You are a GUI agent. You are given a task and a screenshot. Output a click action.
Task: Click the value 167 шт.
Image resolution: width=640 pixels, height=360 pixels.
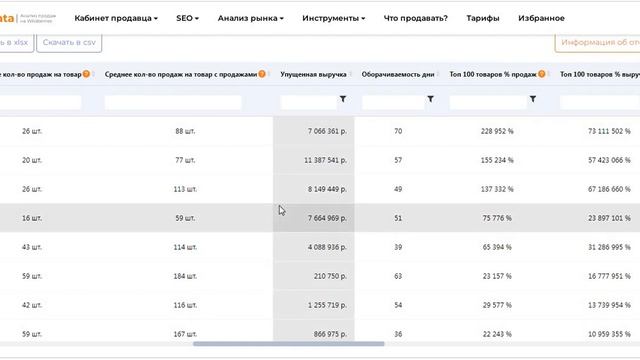coord(185,334)
